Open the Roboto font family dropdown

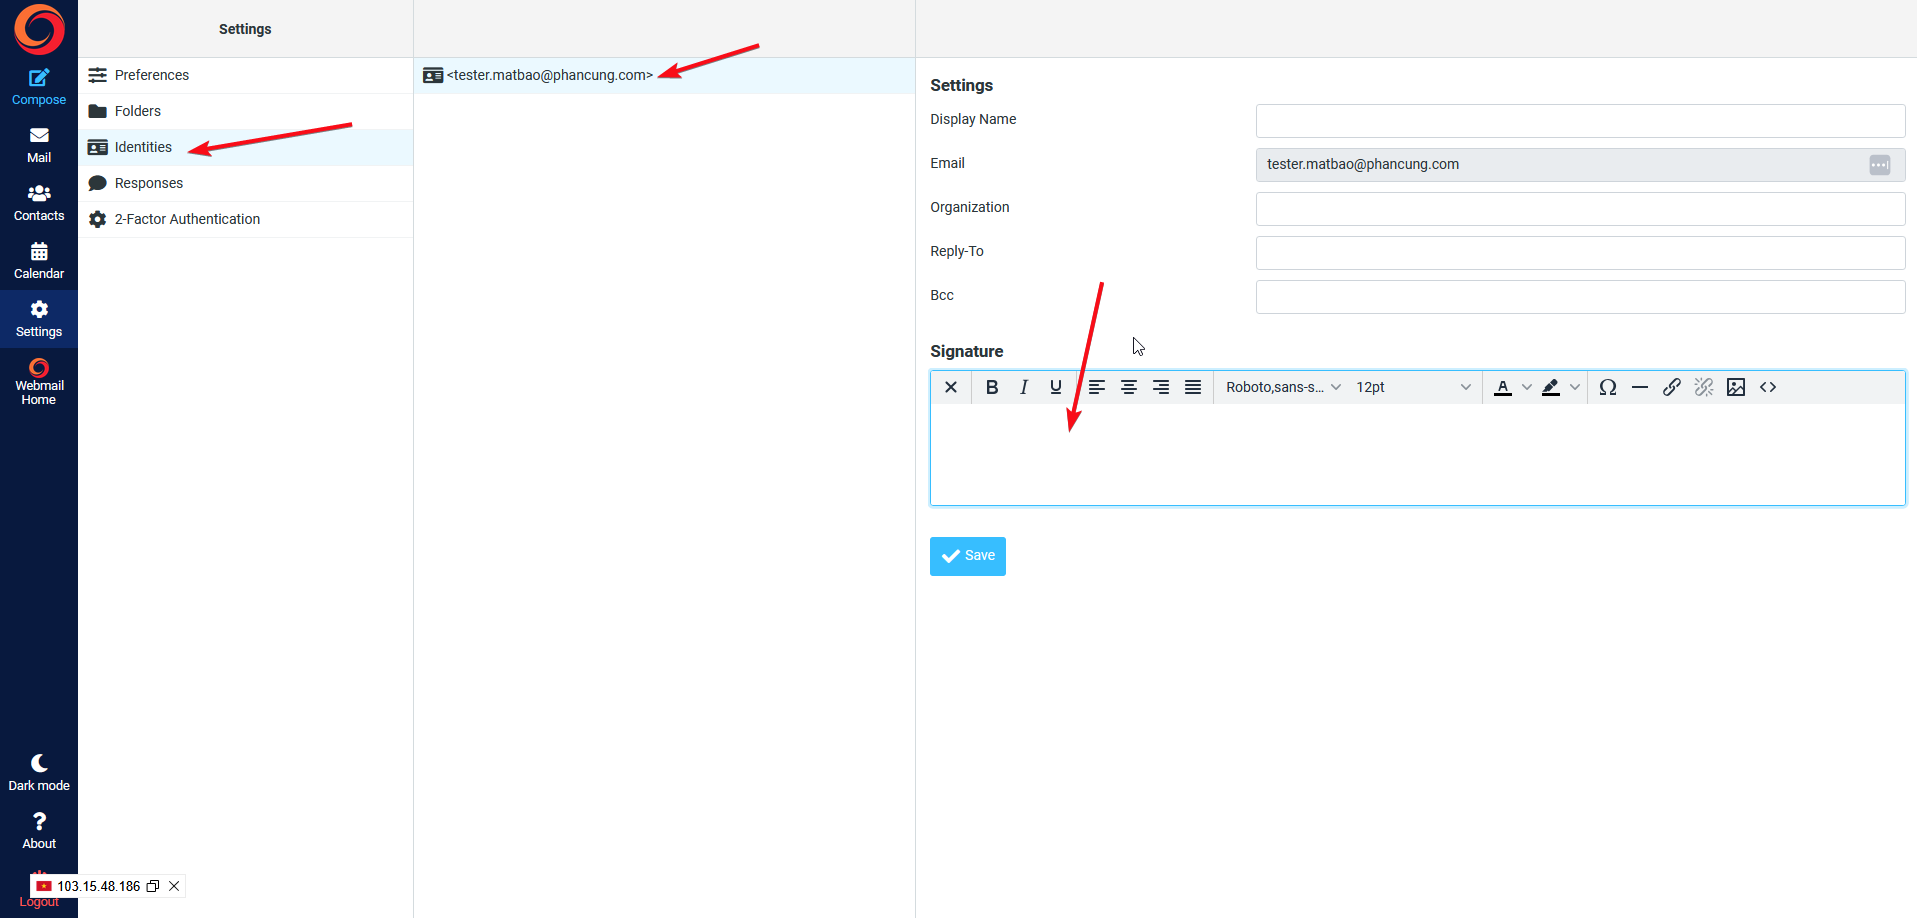[1282, 387]
